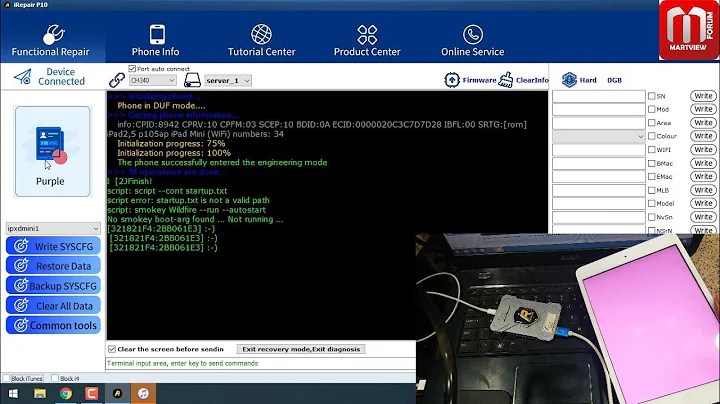
Task: Click the Functional Repair wrench icon
Action: (54, 34)
